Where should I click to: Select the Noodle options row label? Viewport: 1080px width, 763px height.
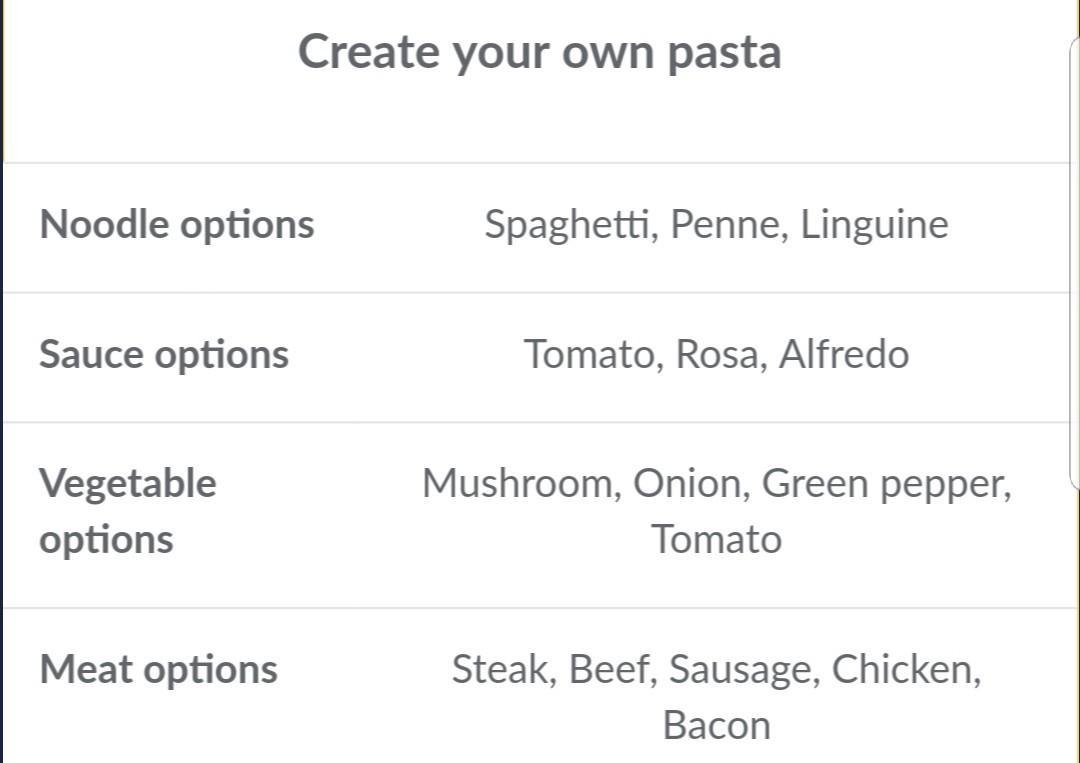pyautogui.click(x=177, y=225)
